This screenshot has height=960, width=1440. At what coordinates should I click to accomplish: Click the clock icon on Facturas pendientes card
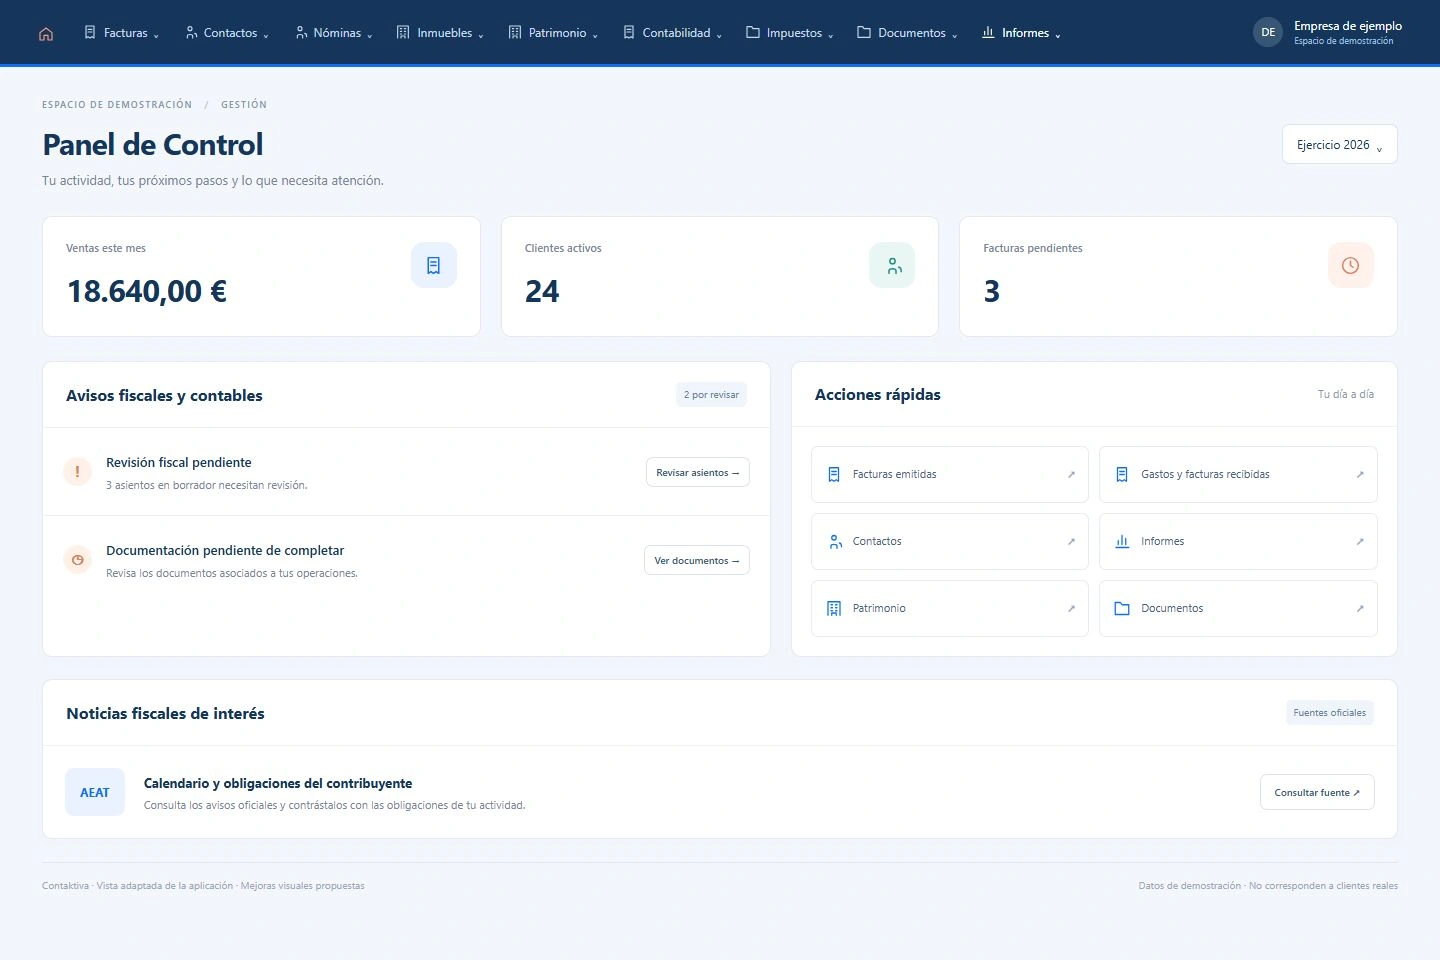[x=1351, y=265]
